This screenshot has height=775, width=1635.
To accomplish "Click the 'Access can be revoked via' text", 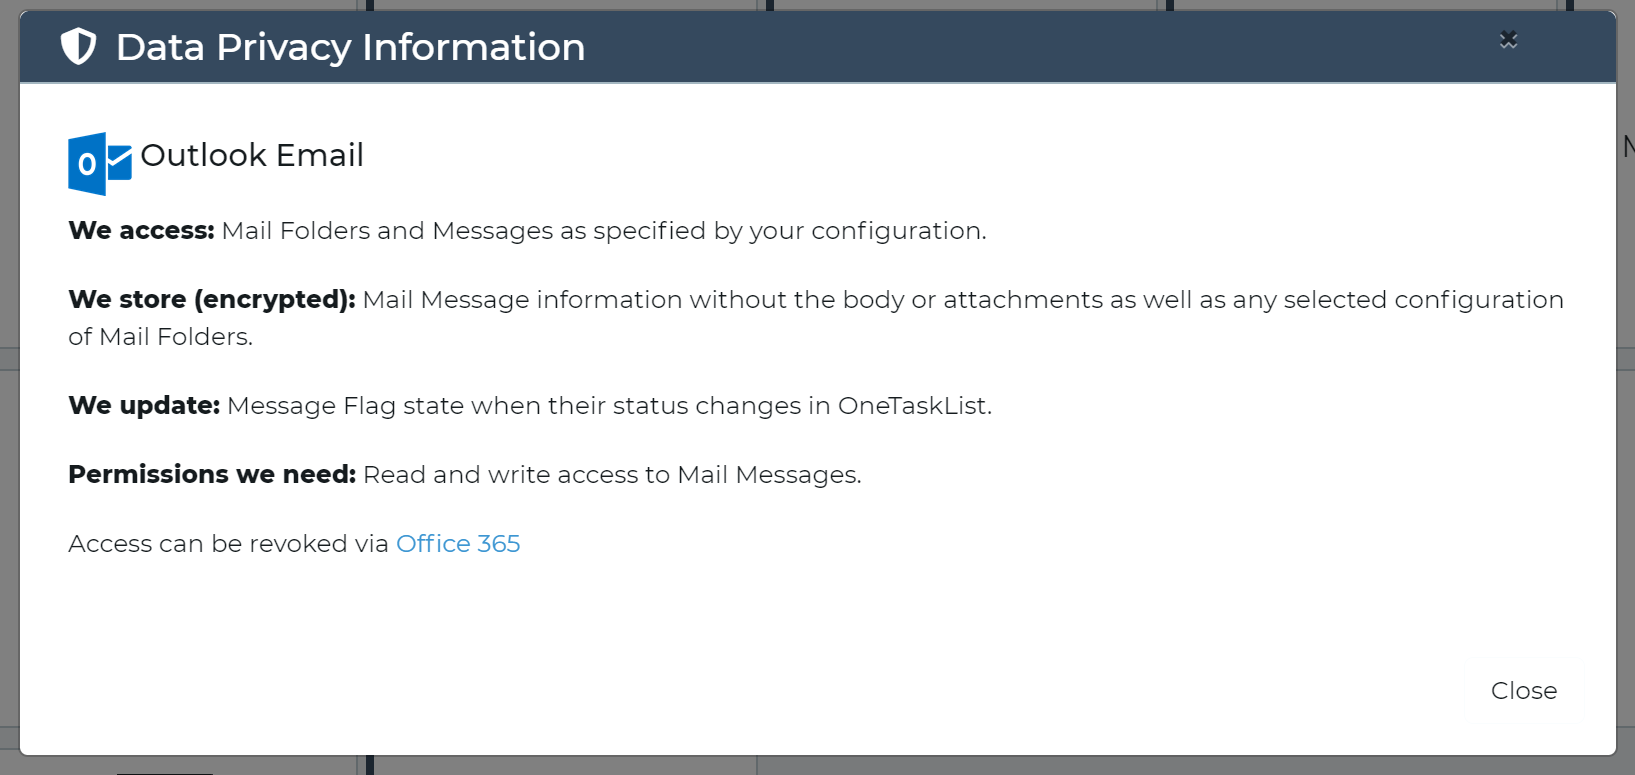I will (x=228, y=543).
